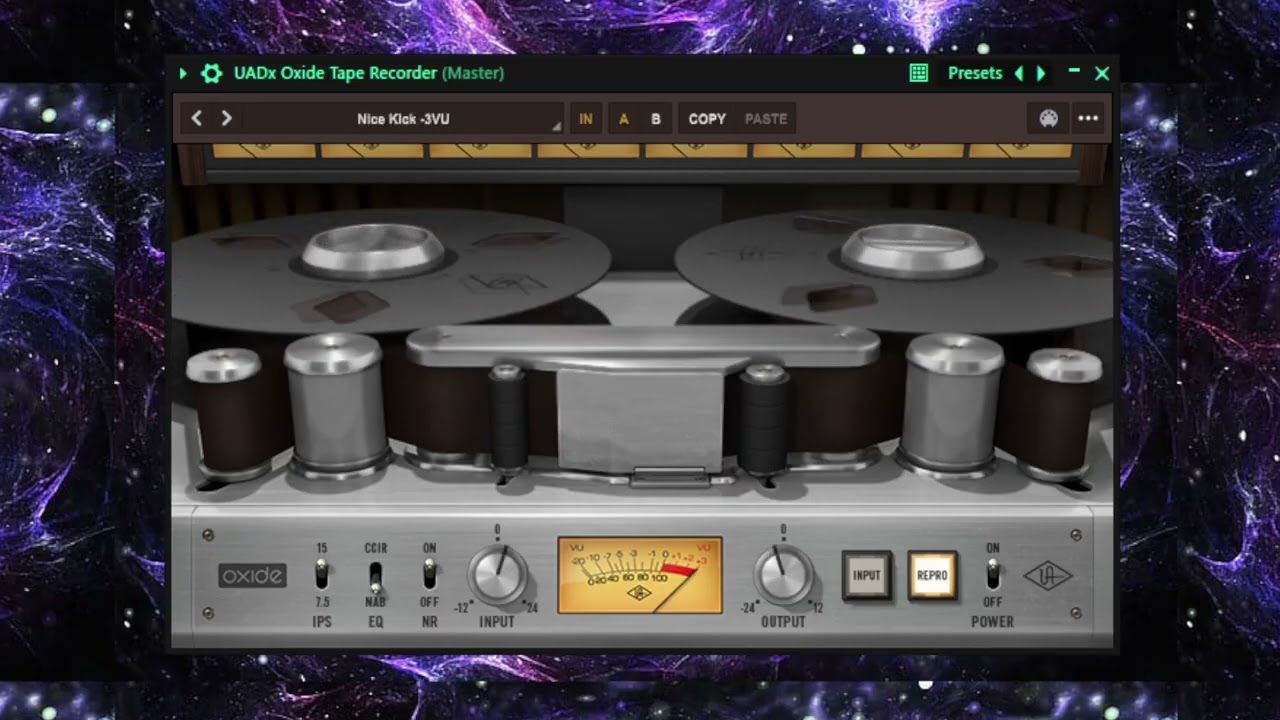This screenshot has height=720, width=1280.
Task: Open the three-dot more options menu
Action: point(1088,118)
